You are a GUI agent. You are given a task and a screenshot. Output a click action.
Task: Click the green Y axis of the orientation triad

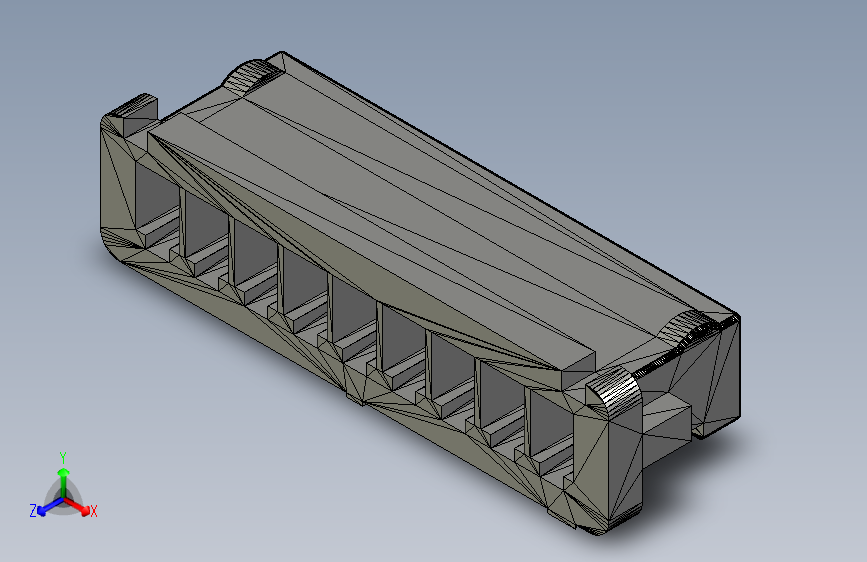point(64,483)
